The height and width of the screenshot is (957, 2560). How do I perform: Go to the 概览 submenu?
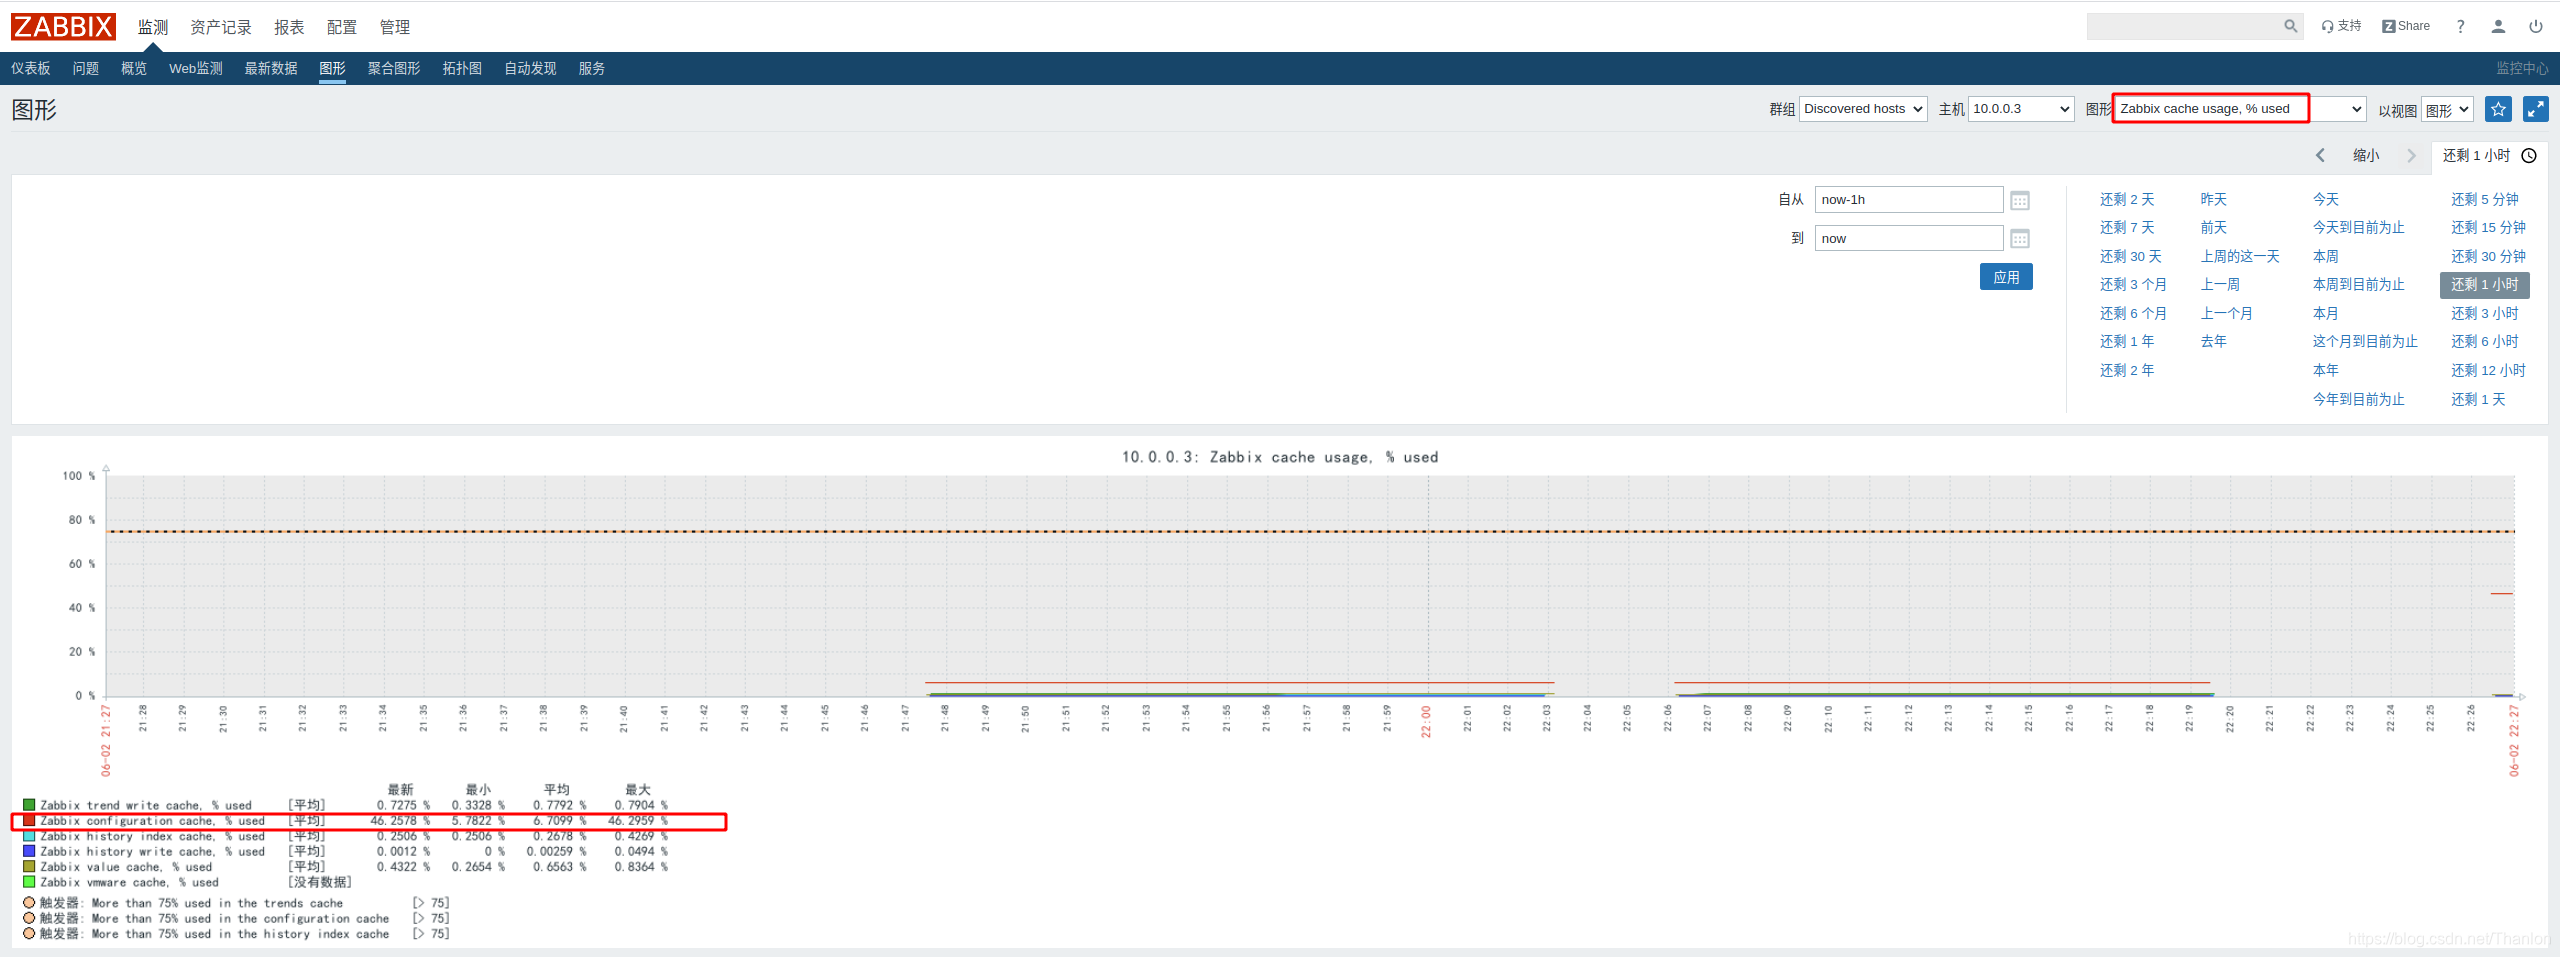point(134,68)
